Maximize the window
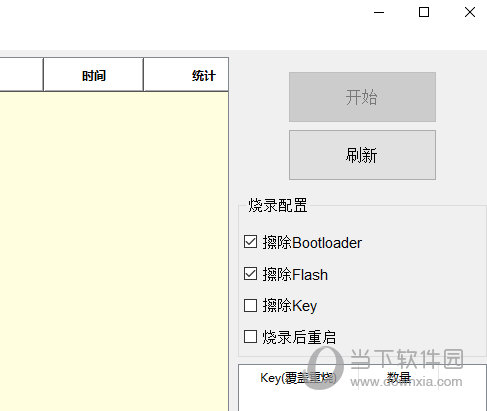Viewport: 487px width, 411px height. coord(424,12)
